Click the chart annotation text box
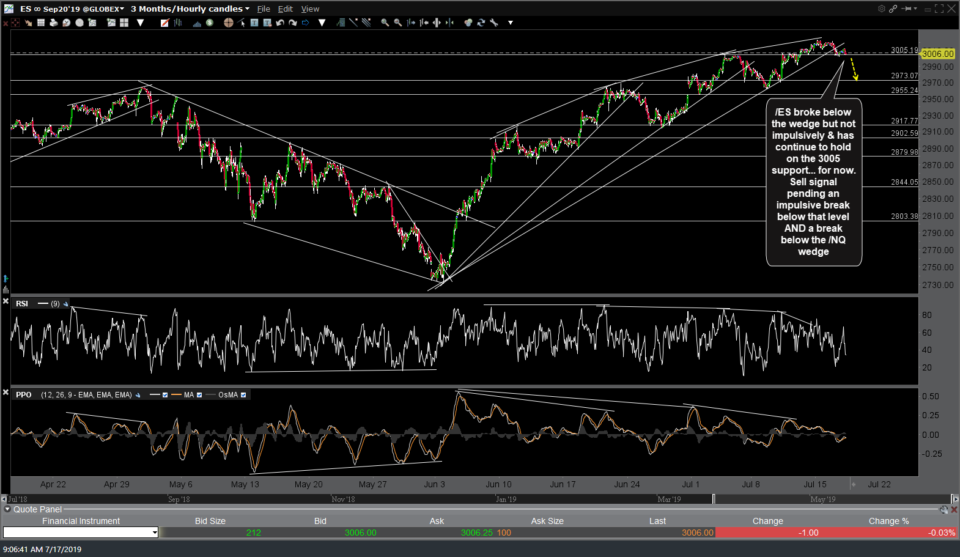Image resolution: width=960 pixels, height=557 pixels. pyautogui.click(x=813, y=182)
